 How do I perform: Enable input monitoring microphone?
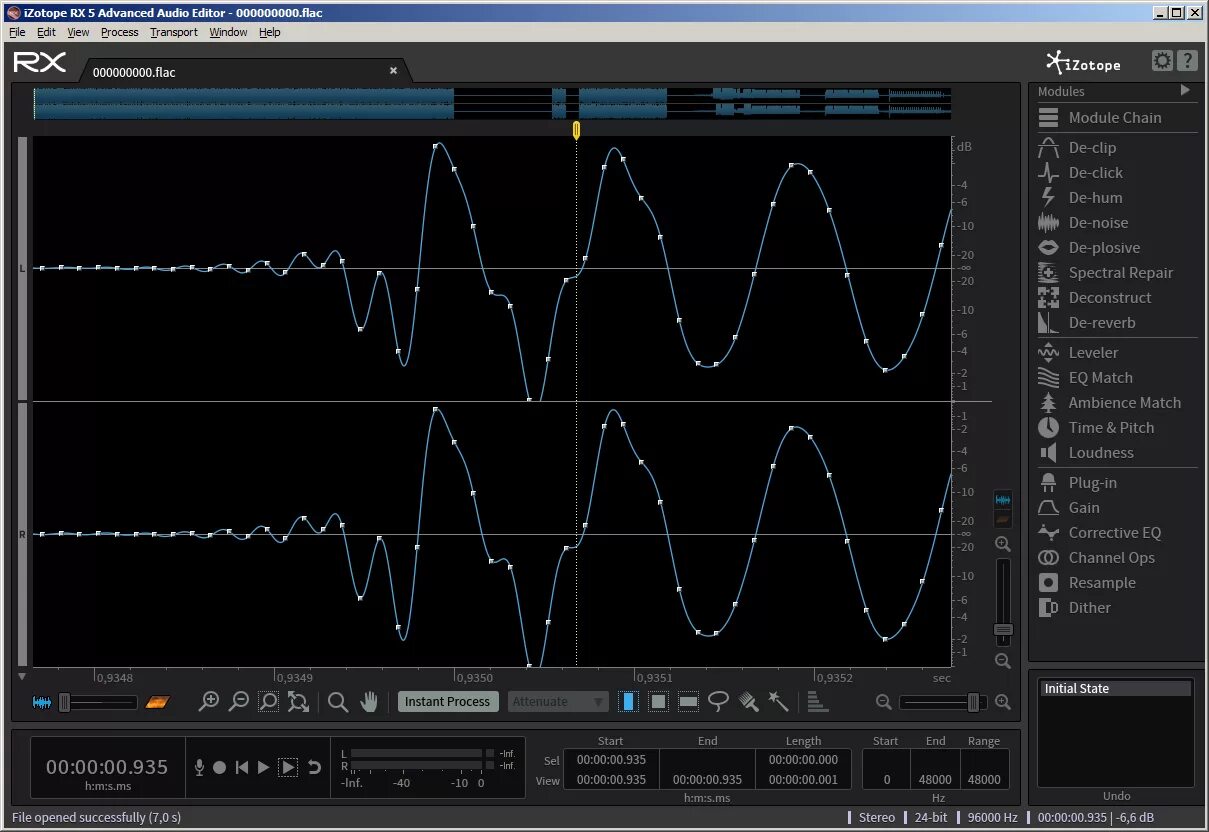(x=199, y=767)
